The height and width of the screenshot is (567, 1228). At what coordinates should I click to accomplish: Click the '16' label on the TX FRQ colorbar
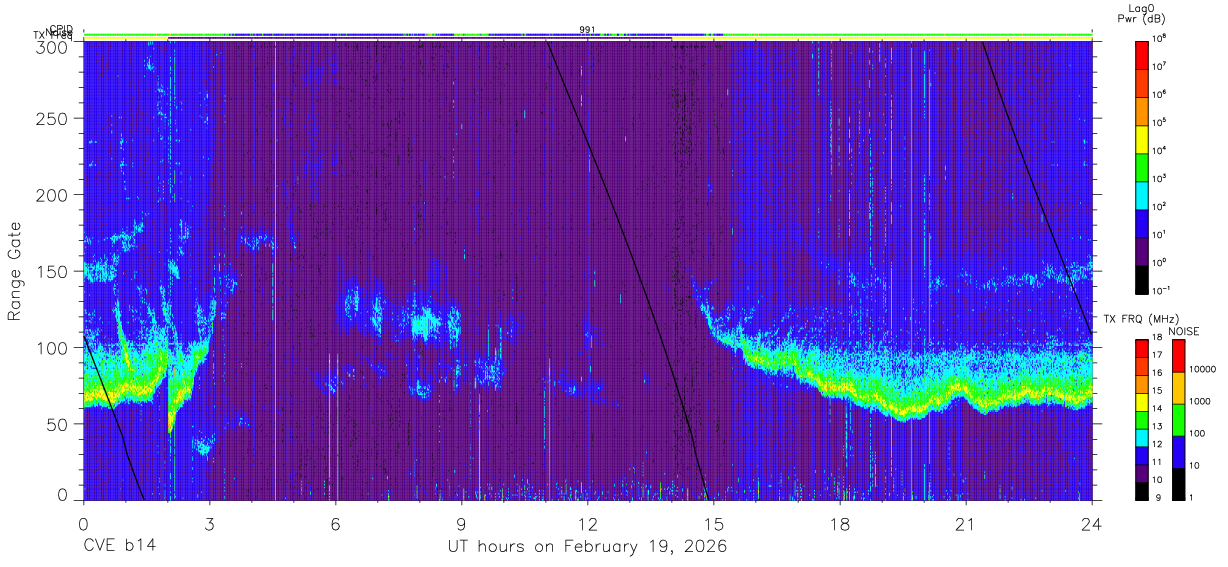(x=1159, y=373)
